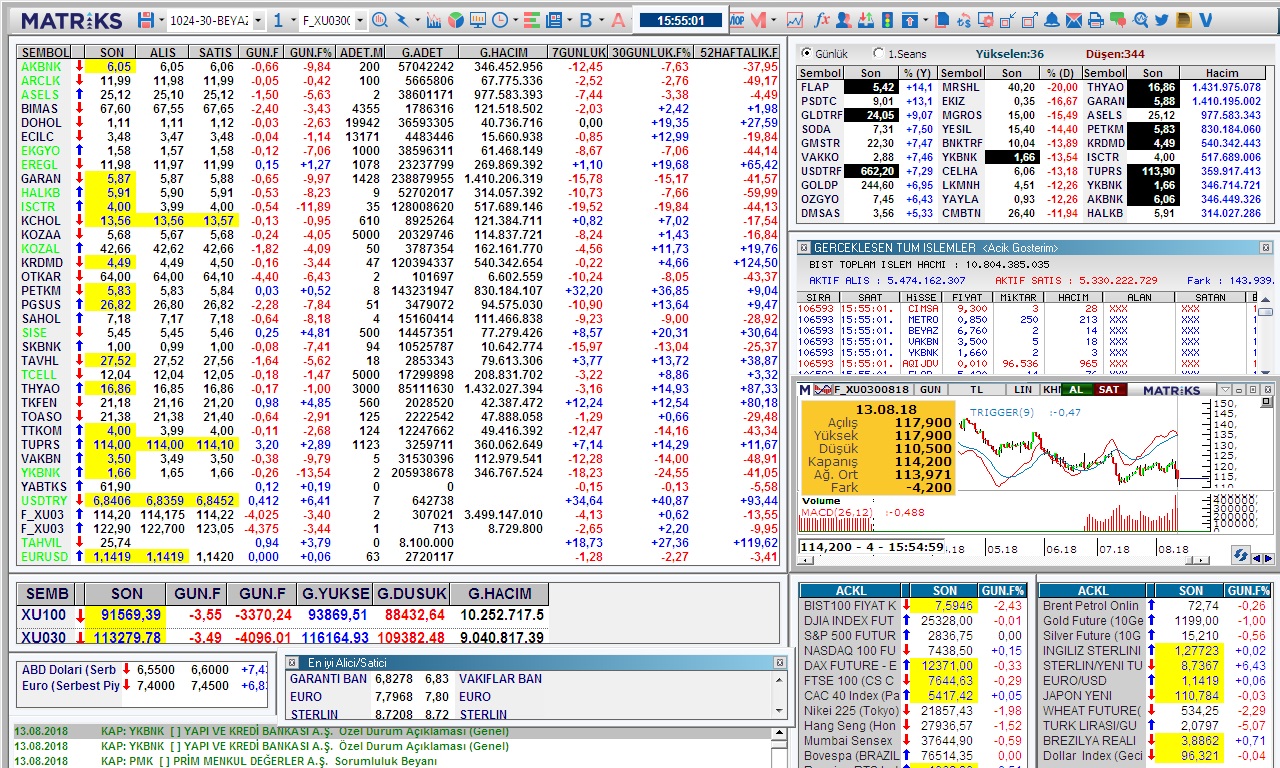This screenshot has height=768, width=1280.
Task: Click the save layout floppy disk icon
Action: tap(146, 20)
